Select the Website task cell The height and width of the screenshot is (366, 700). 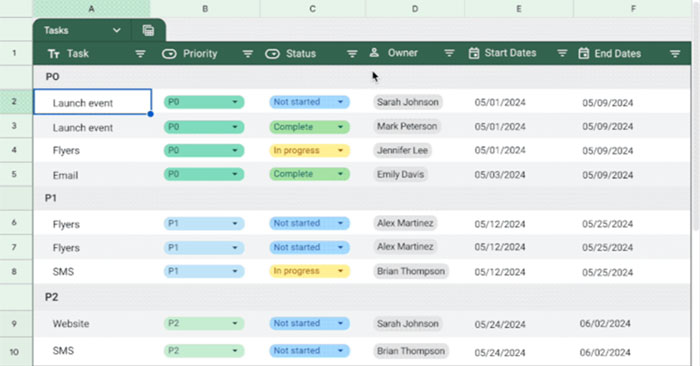pyautogui.click(x=92, y=324)
